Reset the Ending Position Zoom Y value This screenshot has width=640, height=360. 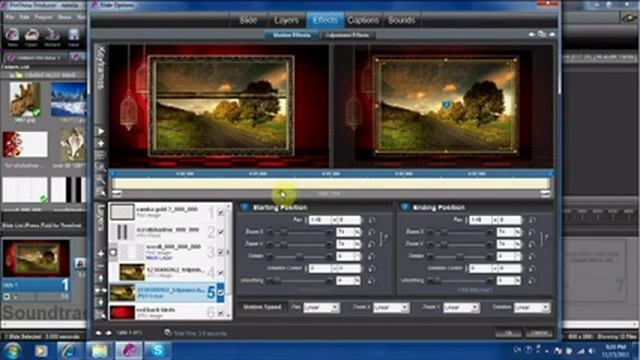[532, 244]
